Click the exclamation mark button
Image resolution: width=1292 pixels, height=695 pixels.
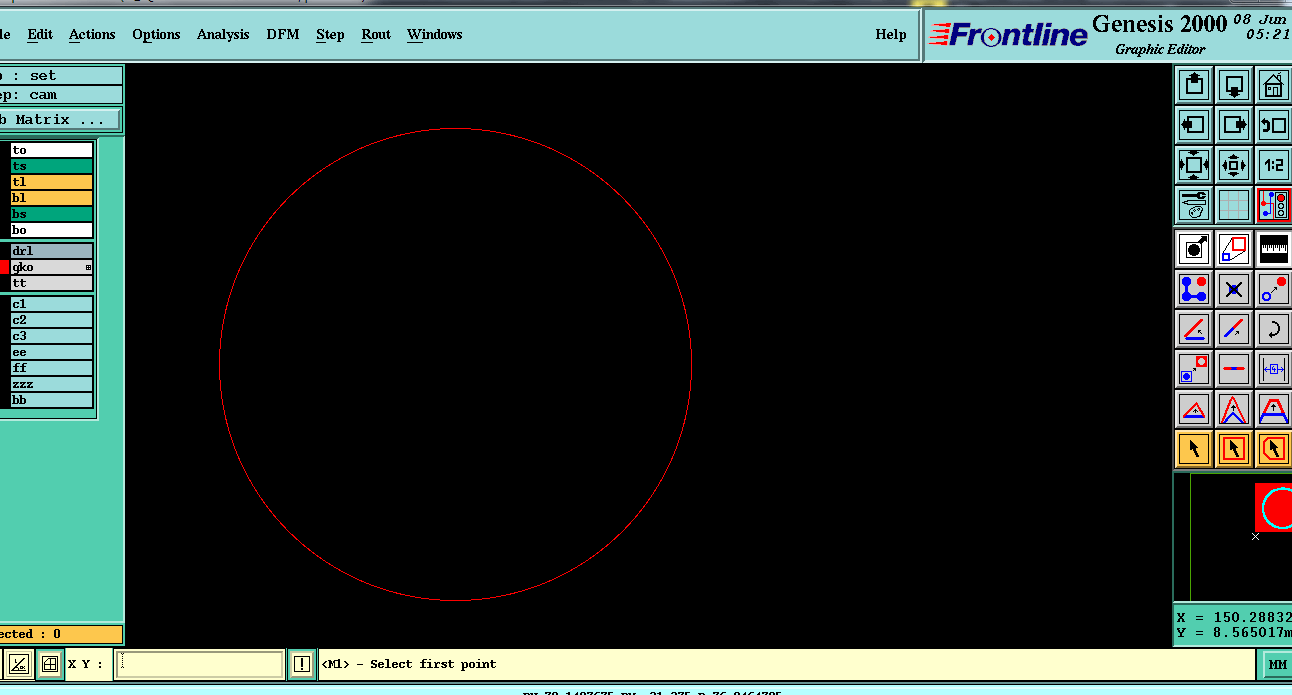coord(302,664)
